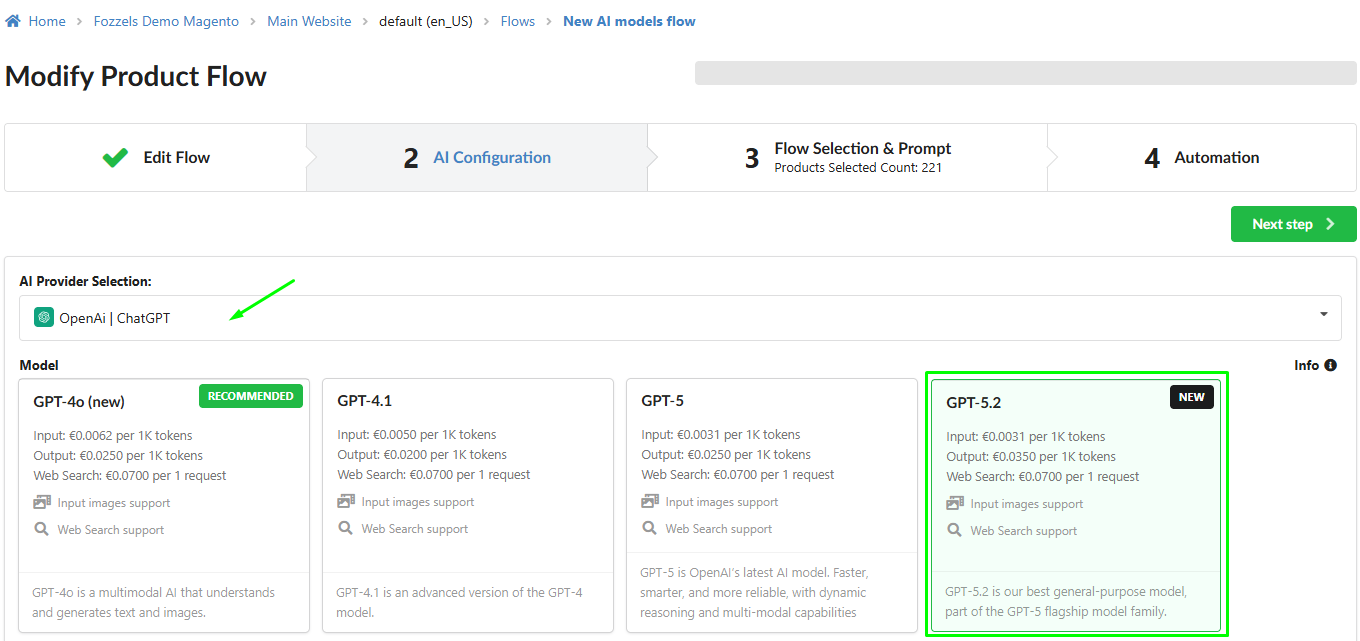
Task: Open the AI Provider Selection dropdown
Action: tap(680, 318)
